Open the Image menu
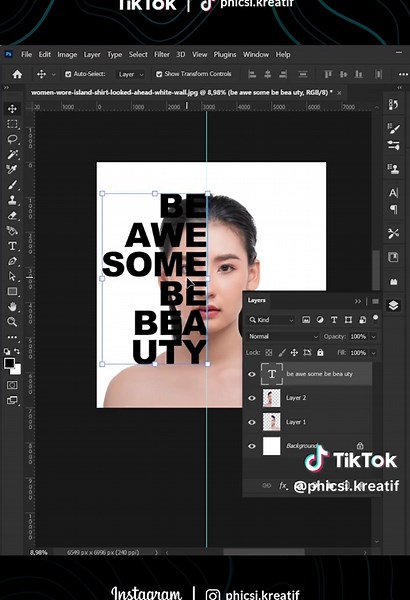 (x=67, y=54)
